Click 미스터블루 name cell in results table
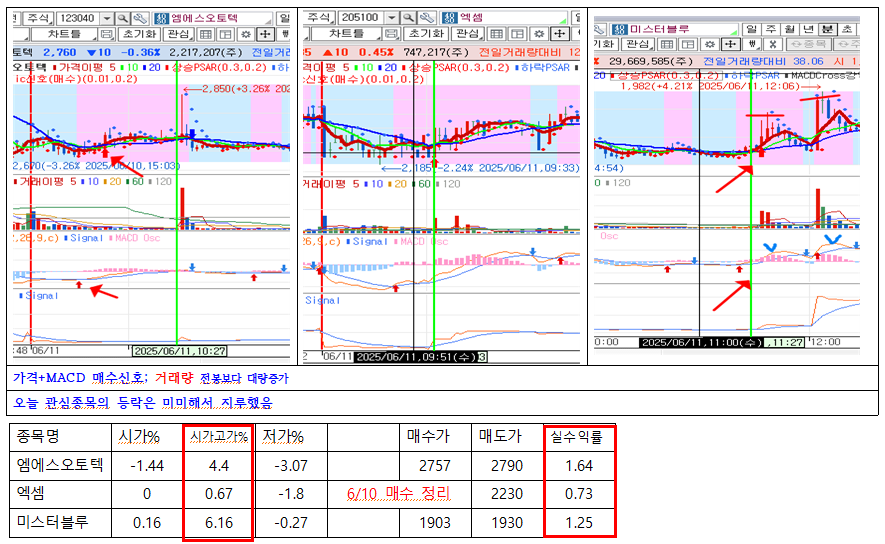Image resolution: width=885 pixels, height=544 pixels. click(x=60, y=523)
